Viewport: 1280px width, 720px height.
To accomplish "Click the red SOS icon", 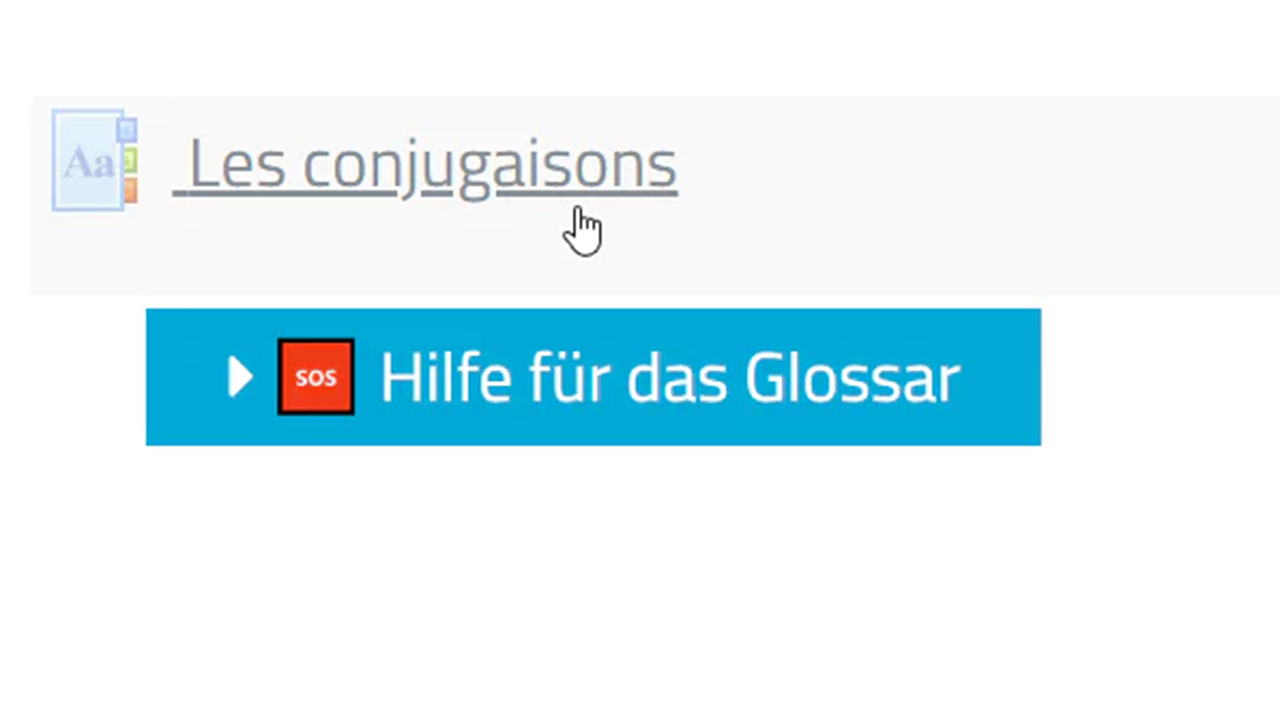I will tap(316, 377).
